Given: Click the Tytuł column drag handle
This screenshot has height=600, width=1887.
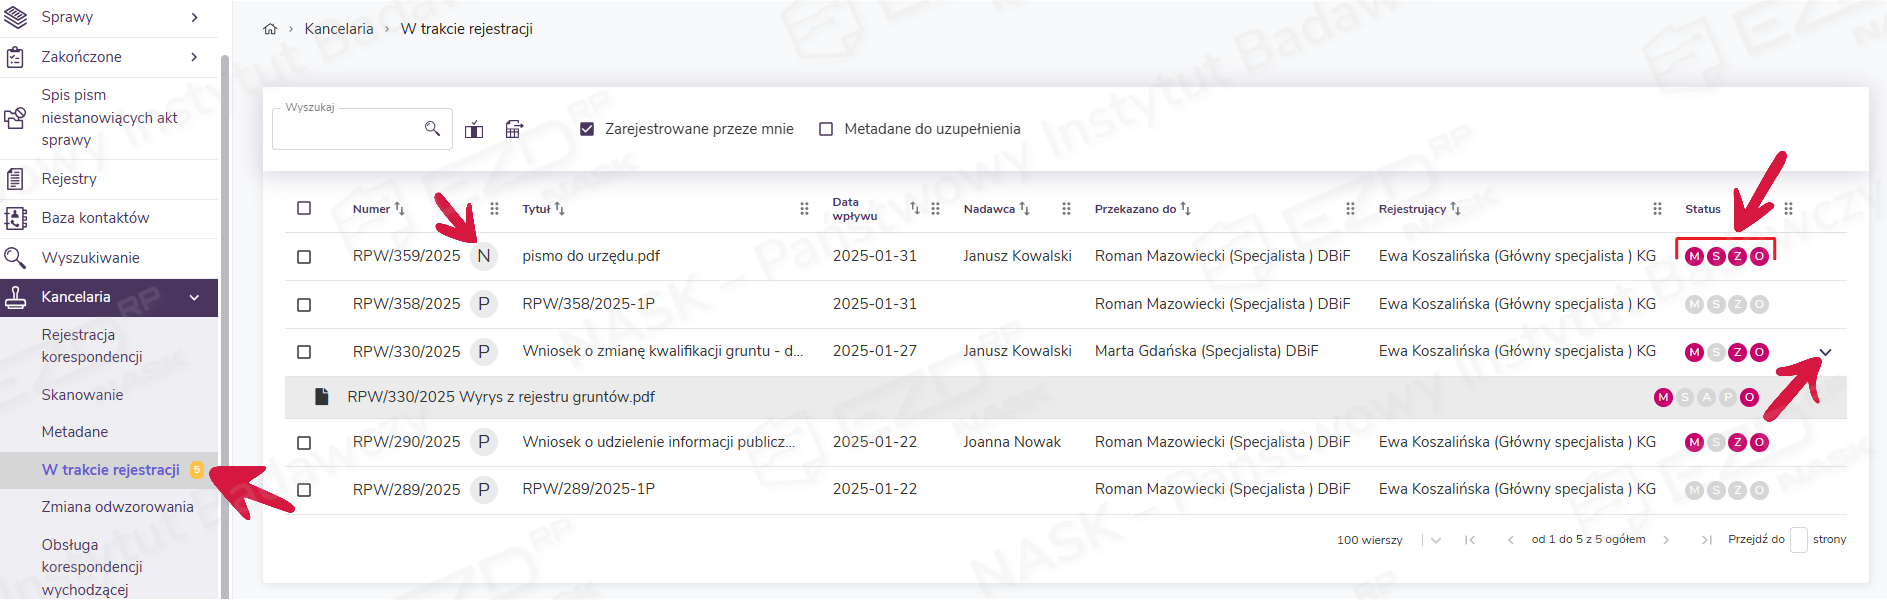Looking at the screenshot, I should point(804,209).
